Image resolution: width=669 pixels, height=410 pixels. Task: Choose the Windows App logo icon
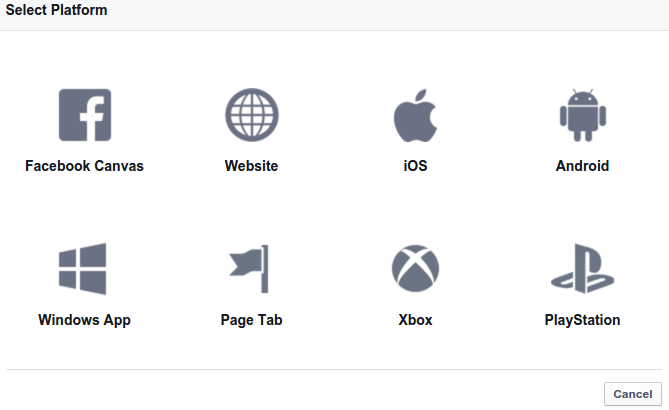82,269
